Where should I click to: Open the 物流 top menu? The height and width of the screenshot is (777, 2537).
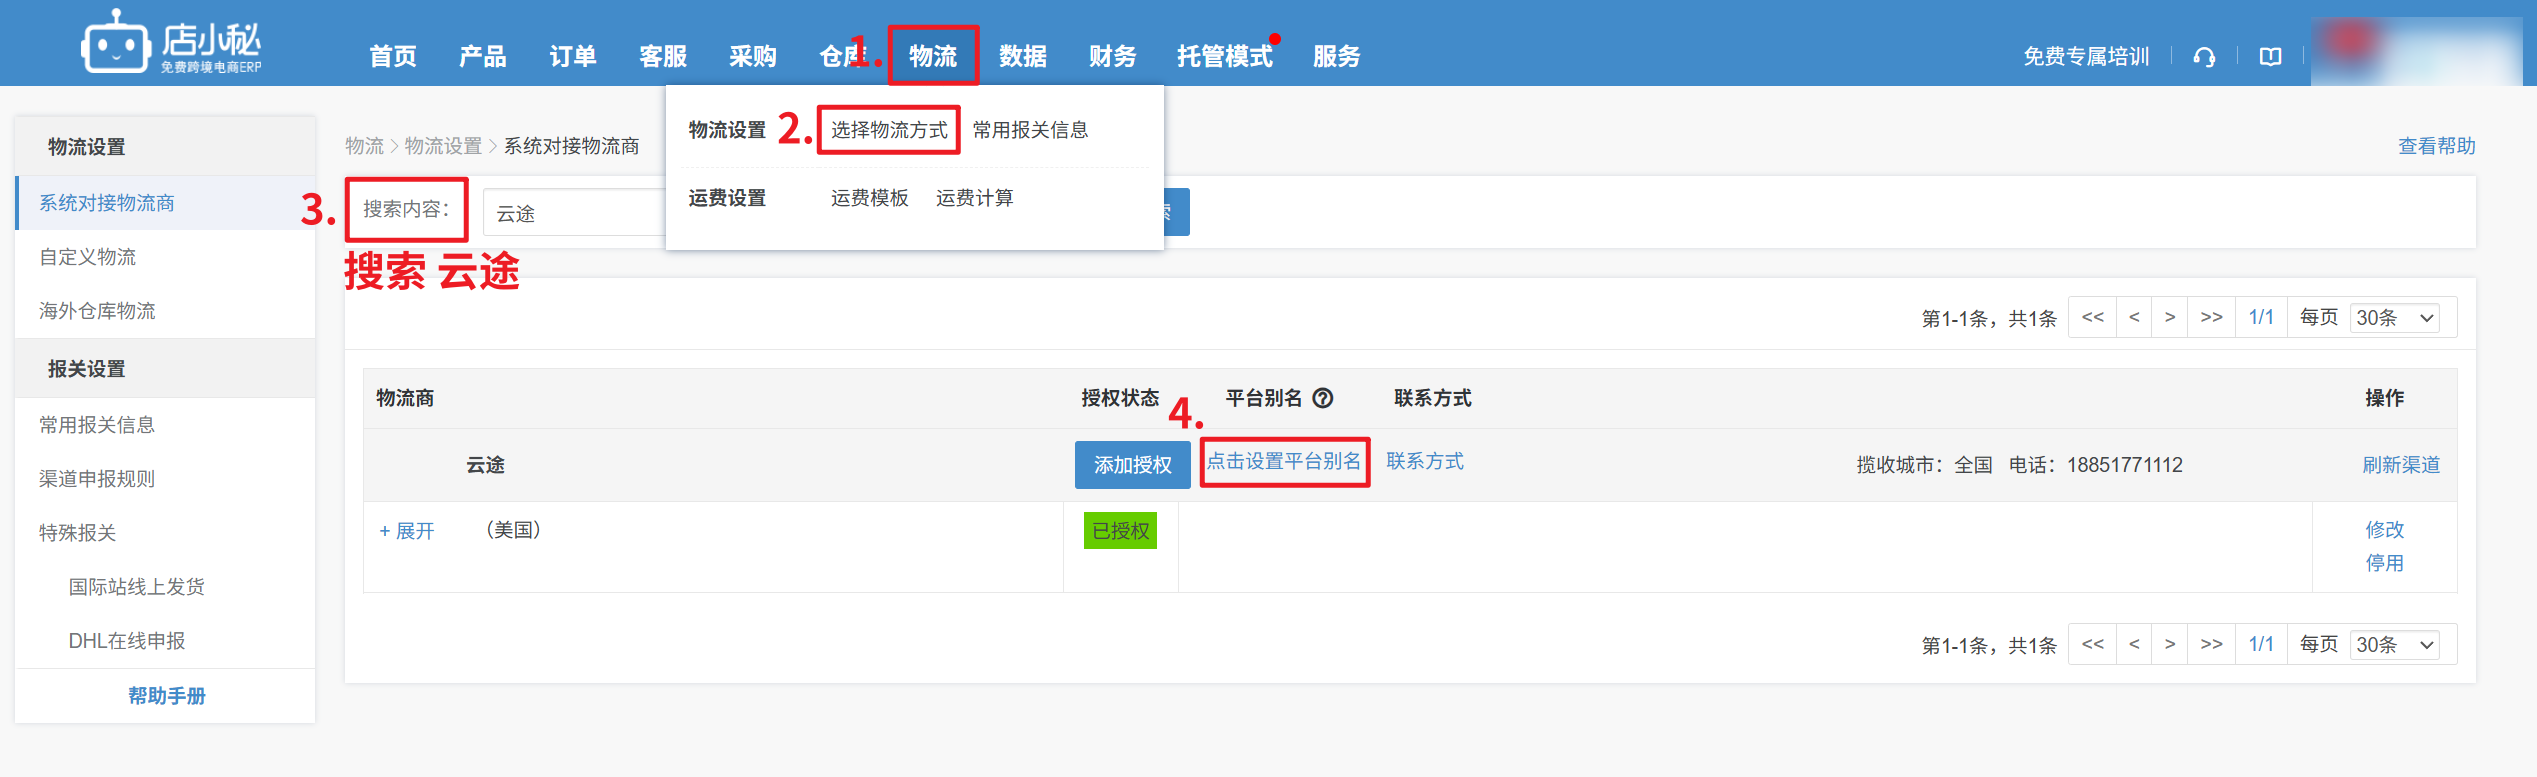pos(932,56)
